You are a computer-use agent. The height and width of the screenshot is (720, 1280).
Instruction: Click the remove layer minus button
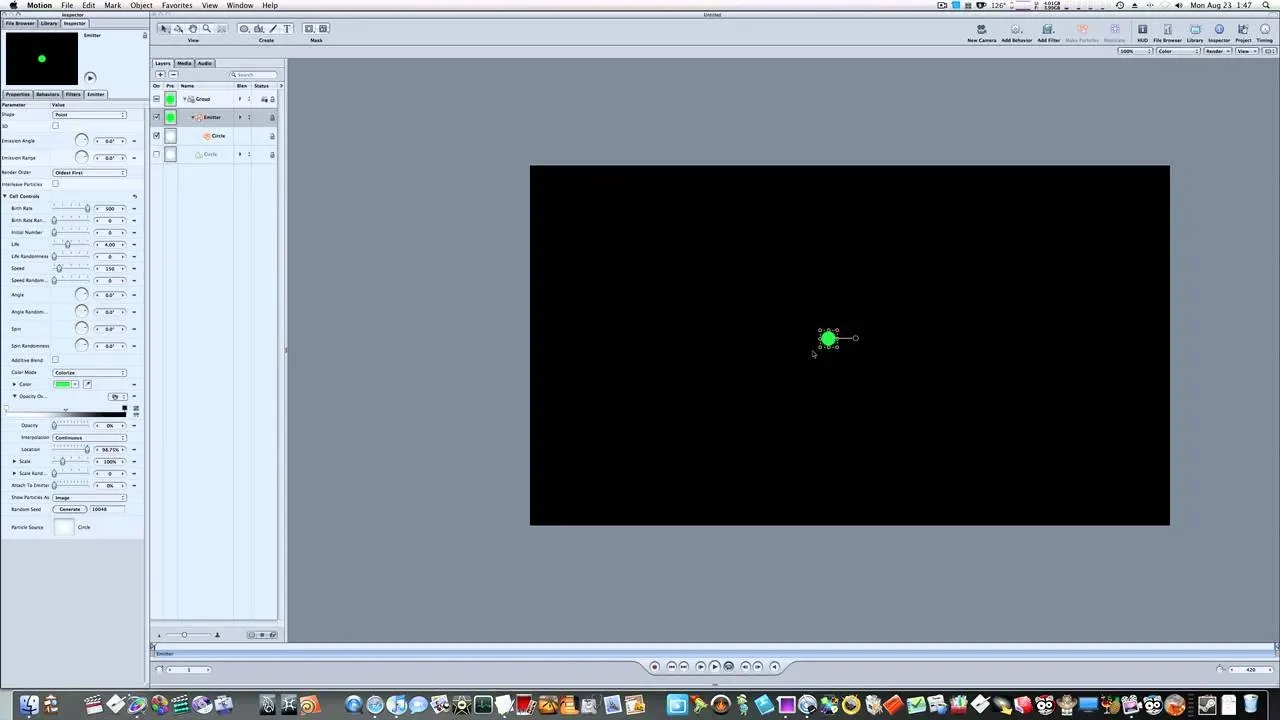pyautogui.click(x=173, y=75)
